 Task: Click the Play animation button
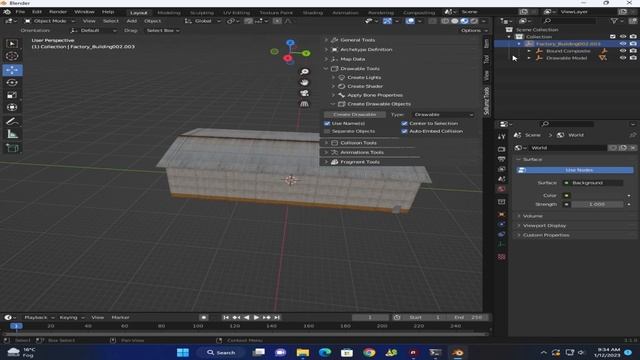tap(256, 317)
